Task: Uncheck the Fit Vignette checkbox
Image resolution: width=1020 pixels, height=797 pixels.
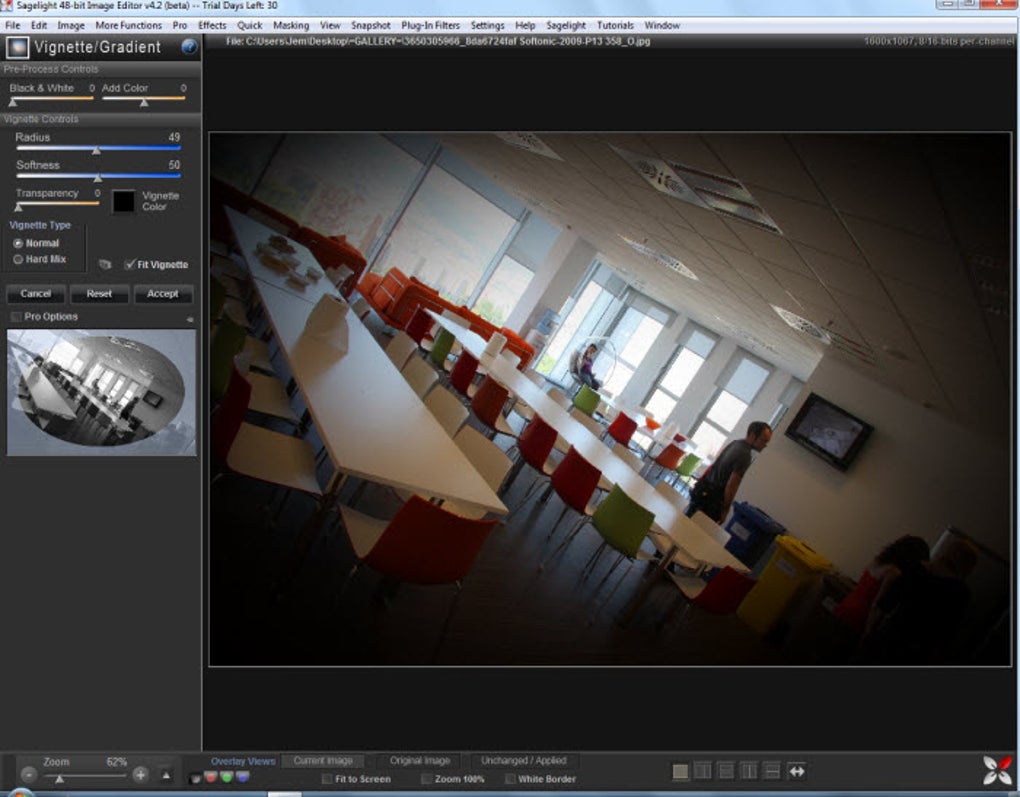Action: click(130, 265)
